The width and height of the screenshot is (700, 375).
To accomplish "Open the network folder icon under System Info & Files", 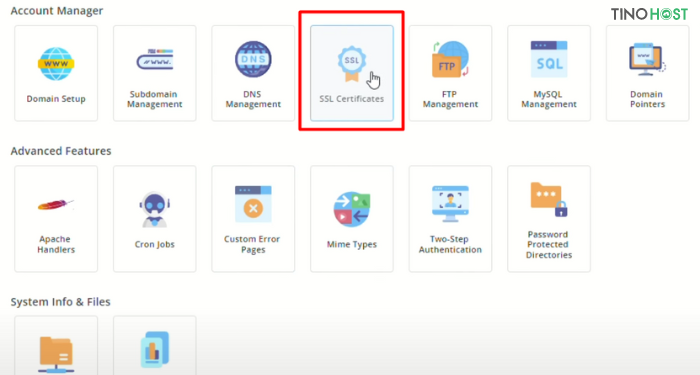I will coord(56,355).
